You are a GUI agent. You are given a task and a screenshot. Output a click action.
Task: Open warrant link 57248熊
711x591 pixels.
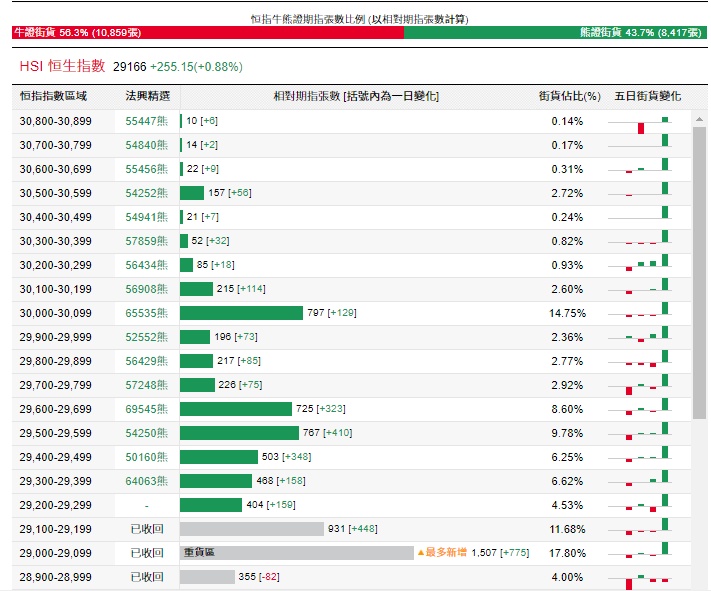coord(146,385)
